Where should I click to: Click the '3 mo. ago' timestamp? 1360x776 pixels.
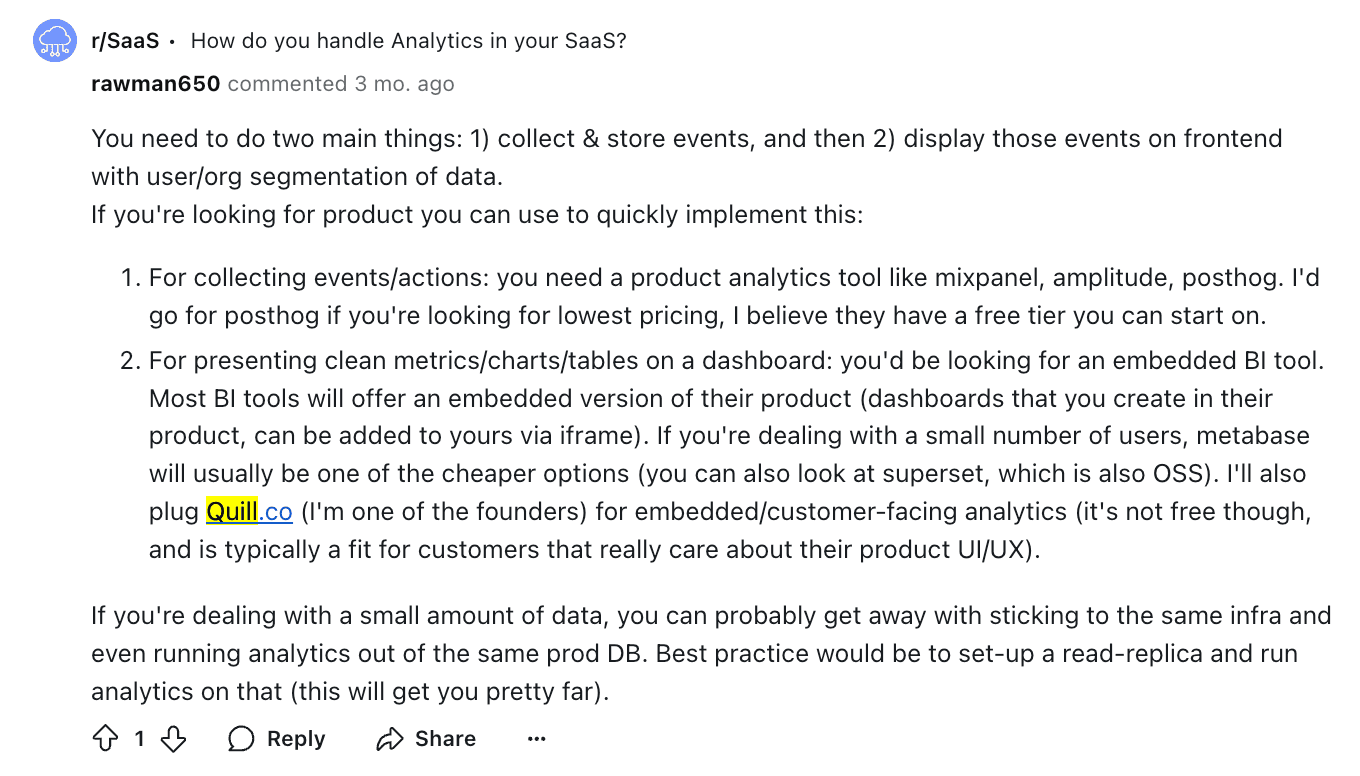pyautogui.click(x=404, y=84)
